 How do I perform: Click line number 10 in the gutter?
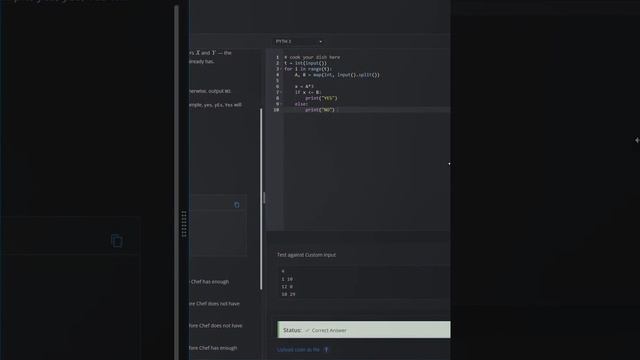(276, 110)
